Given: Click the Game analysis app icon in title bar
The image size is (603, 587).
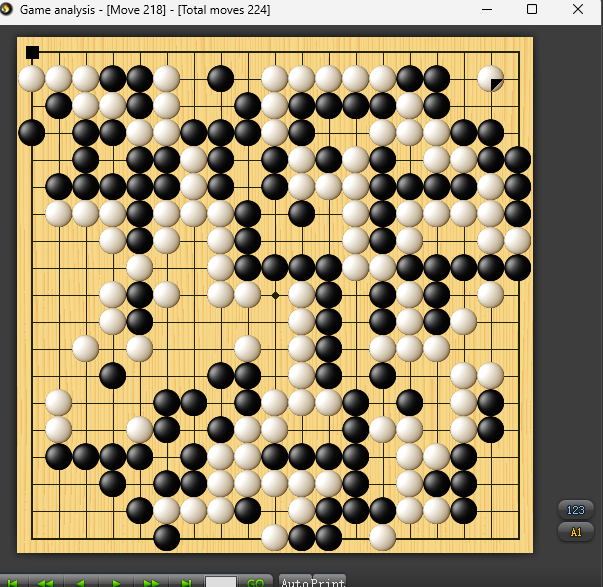Looking at the screenshot, I should pyautogui.click(x=9, y=10).
